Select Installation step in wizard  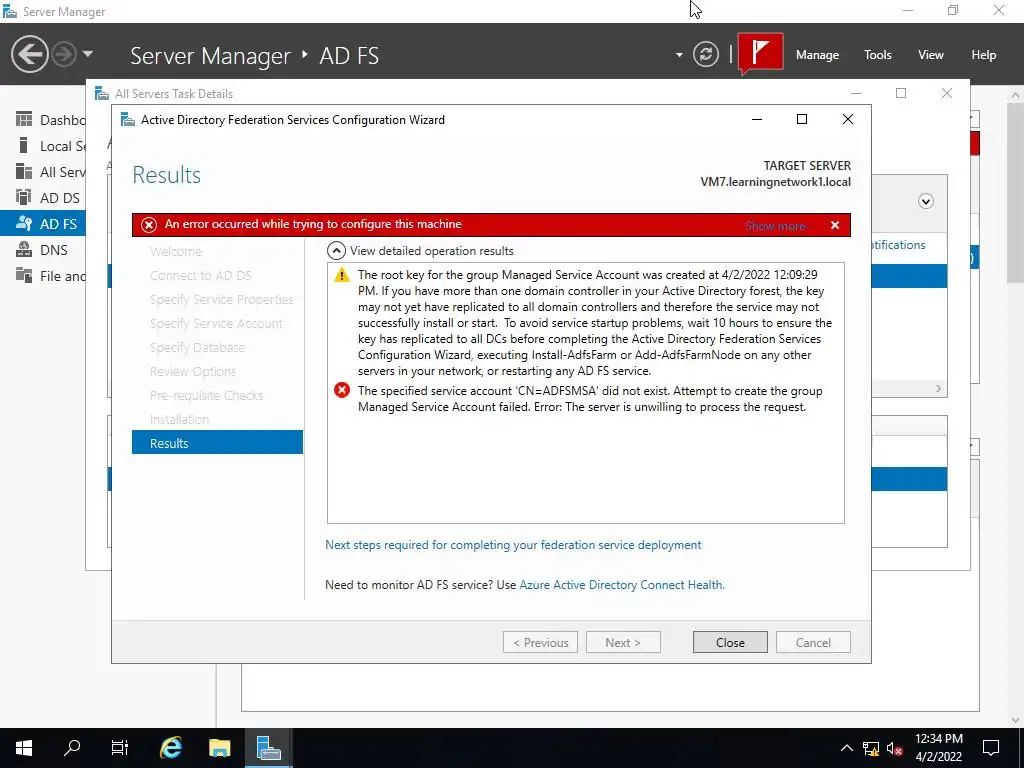[180, 419]
